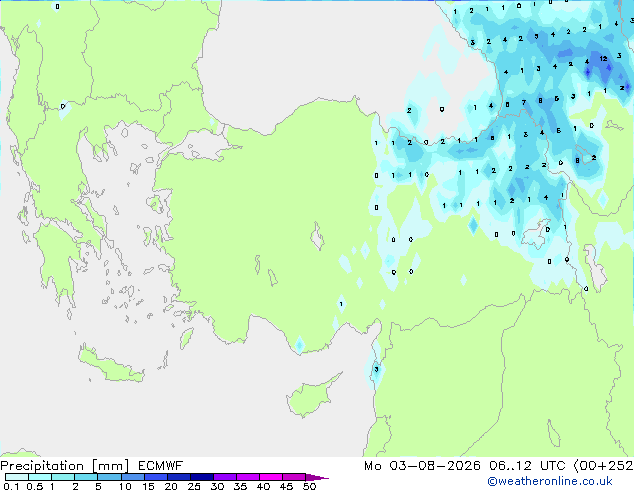Pick the 1–2 mm legend swatch
The width and height of the screenshot is (634, 490).
click(63, 477)
